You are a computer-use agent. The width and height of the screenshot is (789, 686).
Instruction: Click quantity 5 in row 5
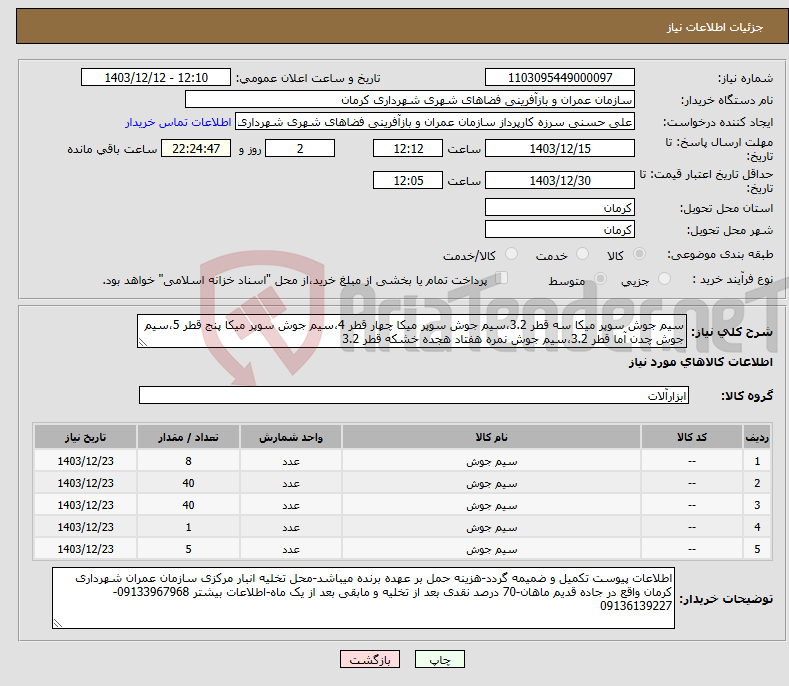click(x=188, y=550)
